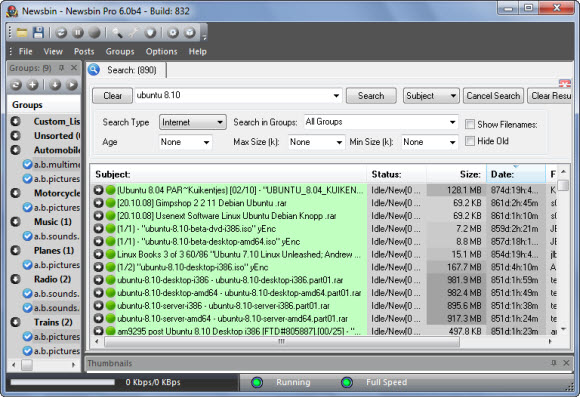Click the results list horizontal scrollbar
The image size is (580, 397).
coord(282,342)
